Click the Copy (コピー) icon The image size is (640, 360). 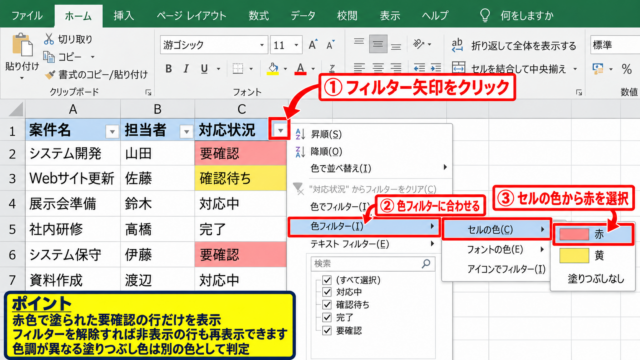click(49, 57)
